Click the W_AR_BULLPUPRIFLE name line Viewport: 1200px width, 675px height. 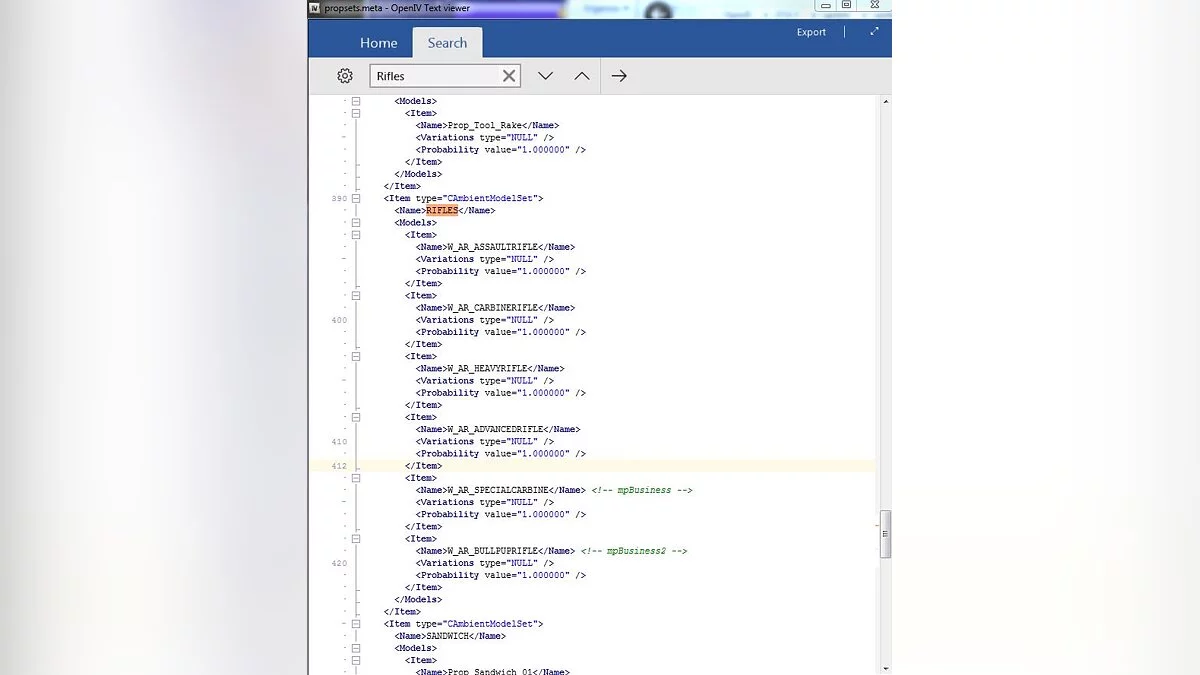pyautogui.click(x=495, y=551)
